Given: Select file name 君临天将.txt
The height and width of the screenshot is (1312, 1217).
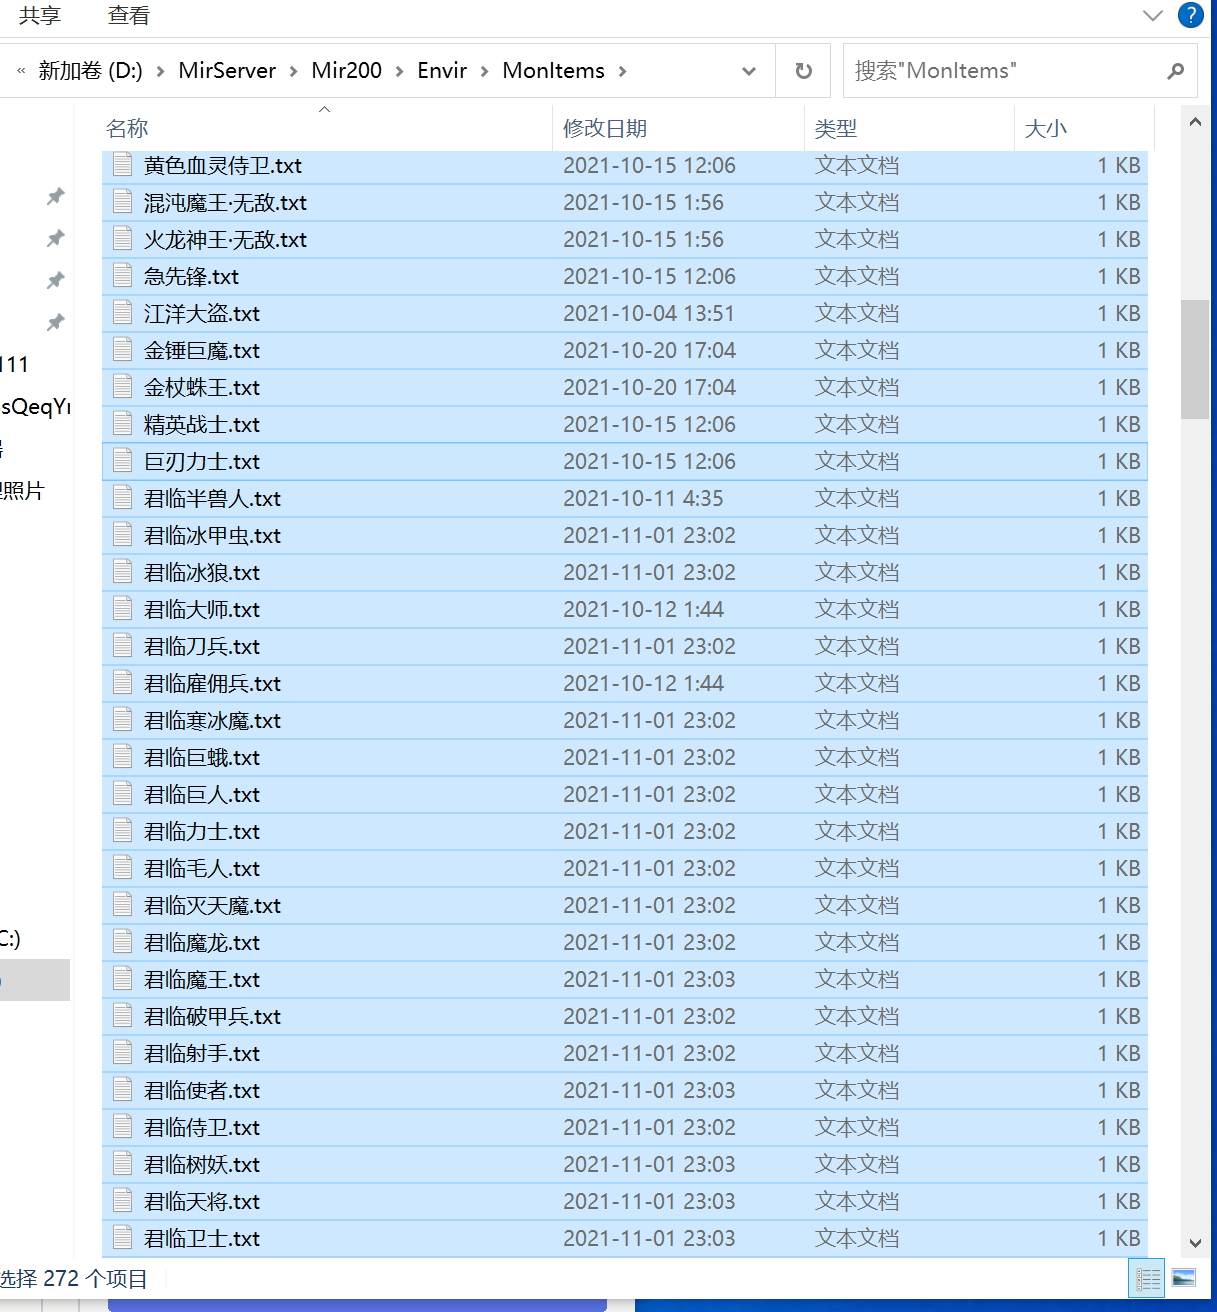Looking at the screenshot, I should (x=201, y=1201).
